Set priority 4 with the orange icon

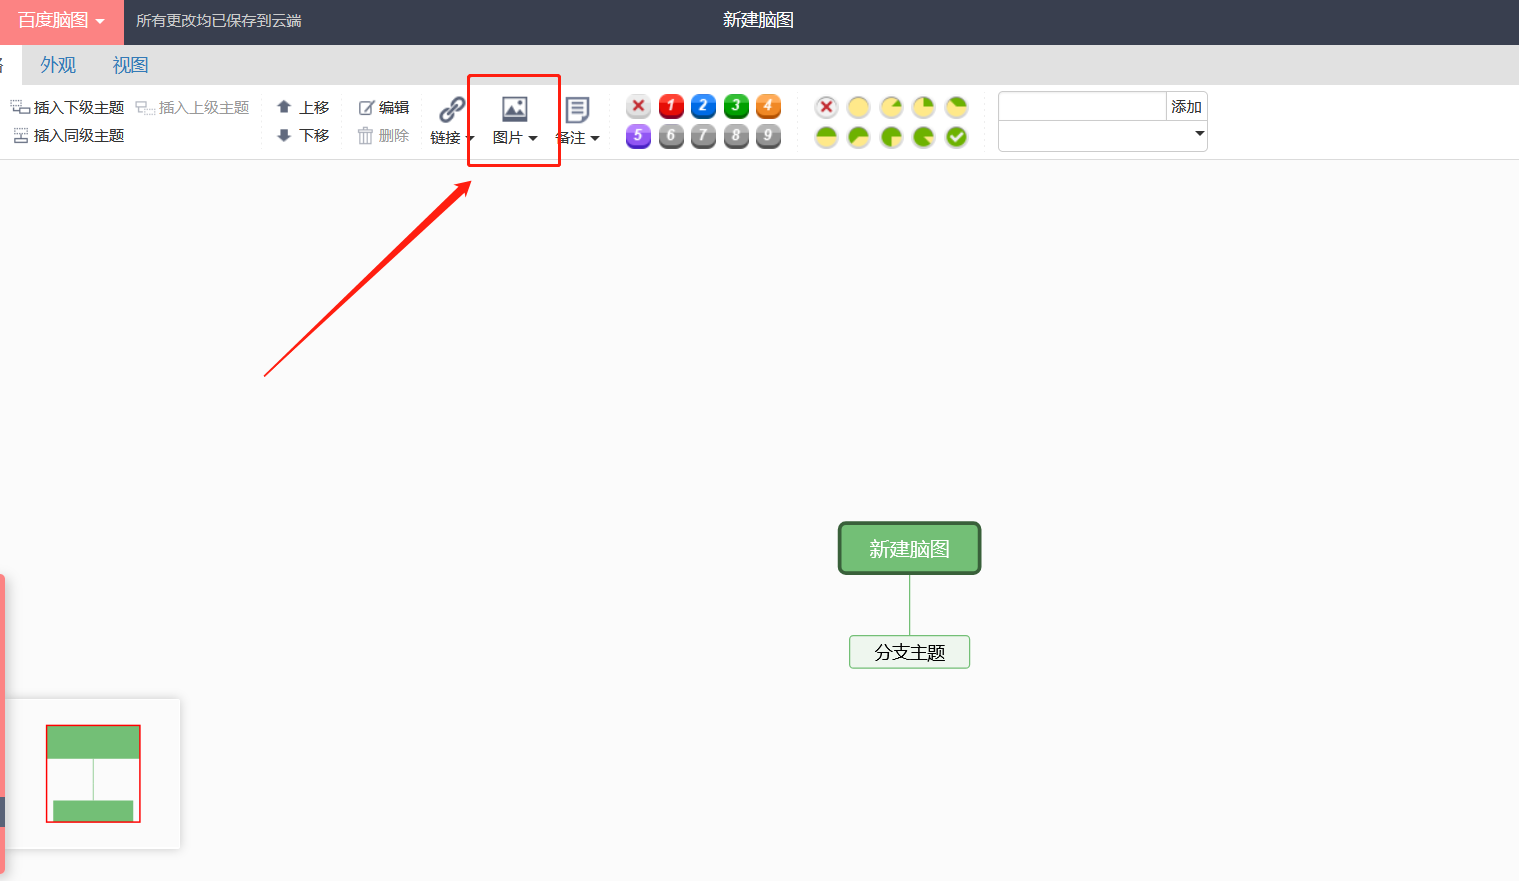click(x=768, y=106)
